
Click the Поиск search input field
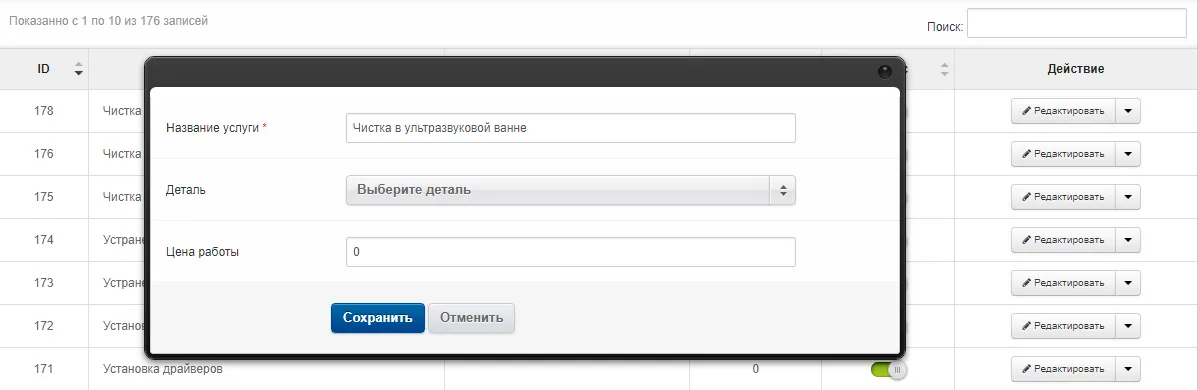(x=1077, y=23)
